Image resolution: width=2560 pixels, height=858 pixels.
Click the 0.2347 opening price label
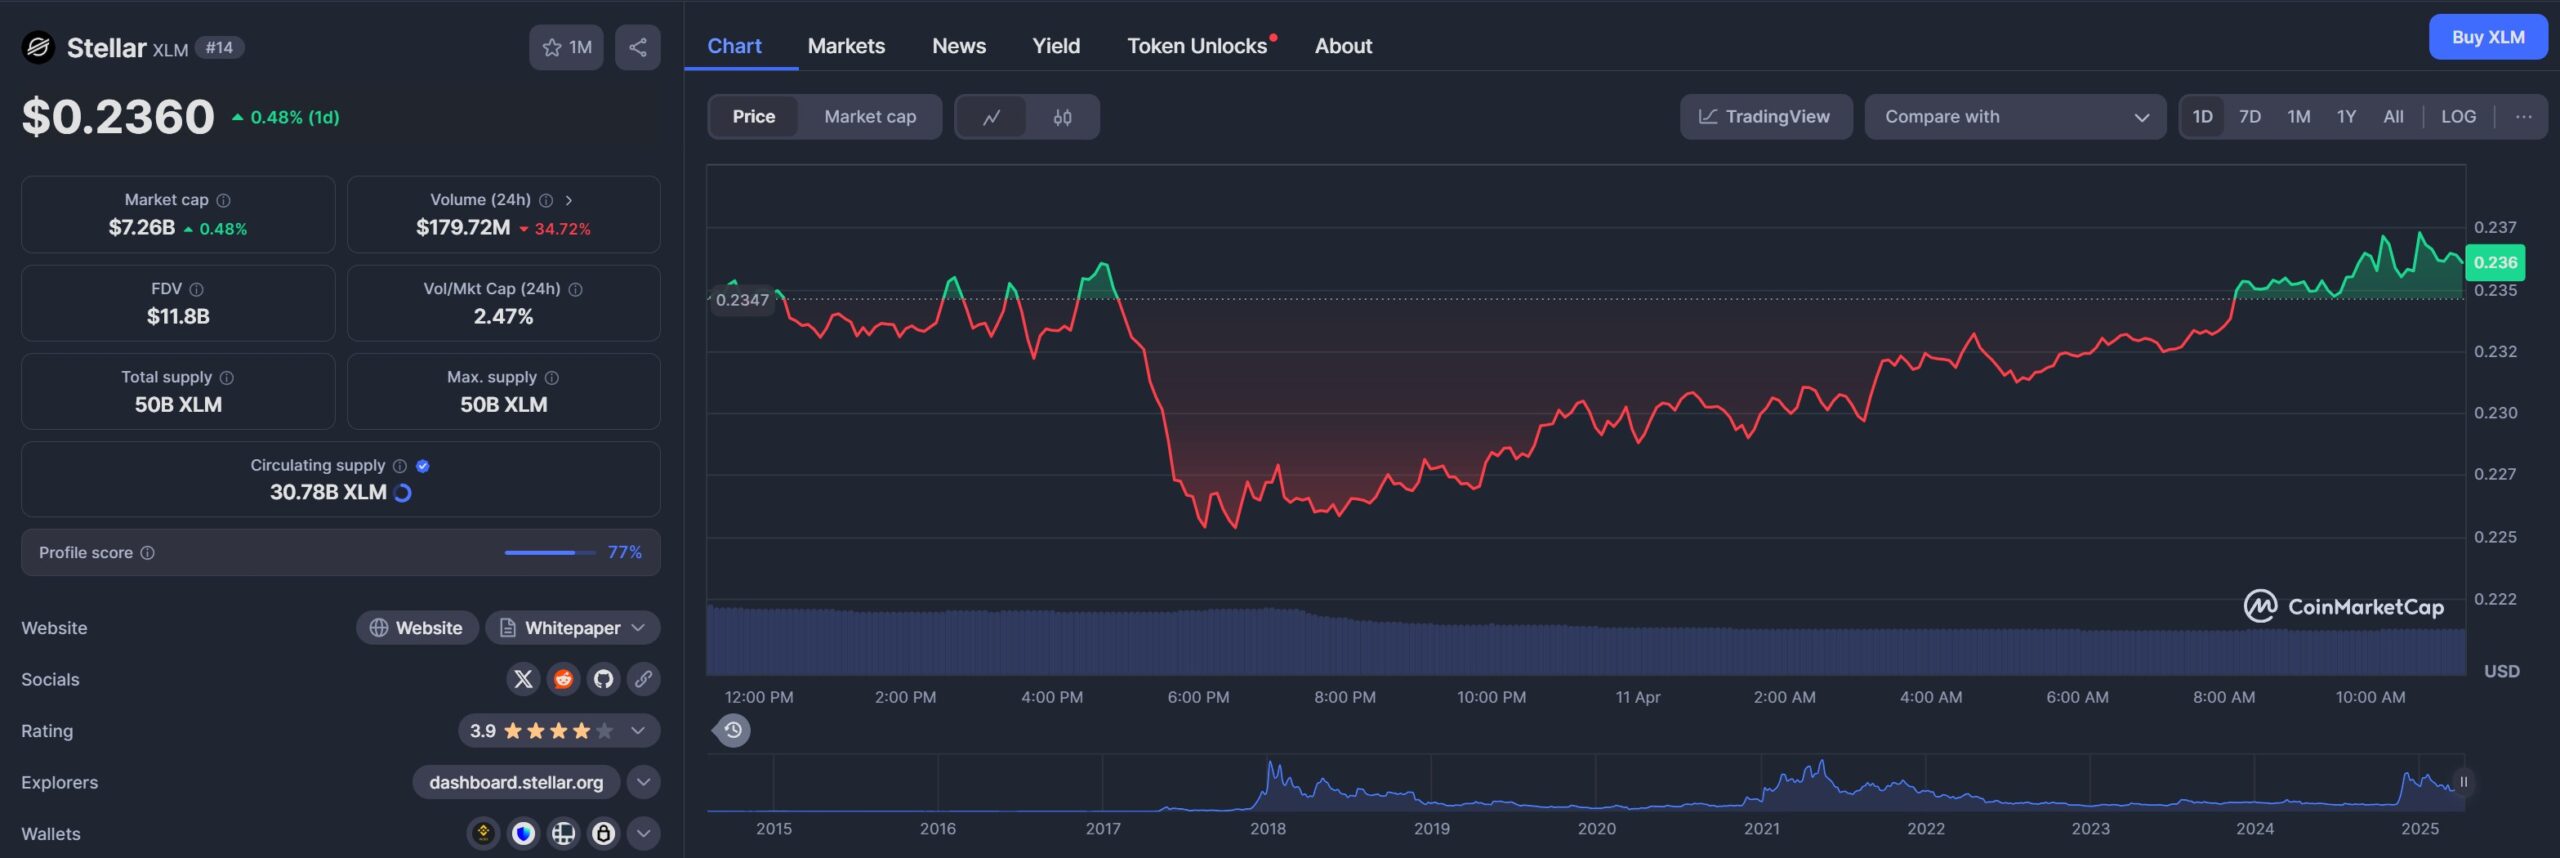pos(742,300)
